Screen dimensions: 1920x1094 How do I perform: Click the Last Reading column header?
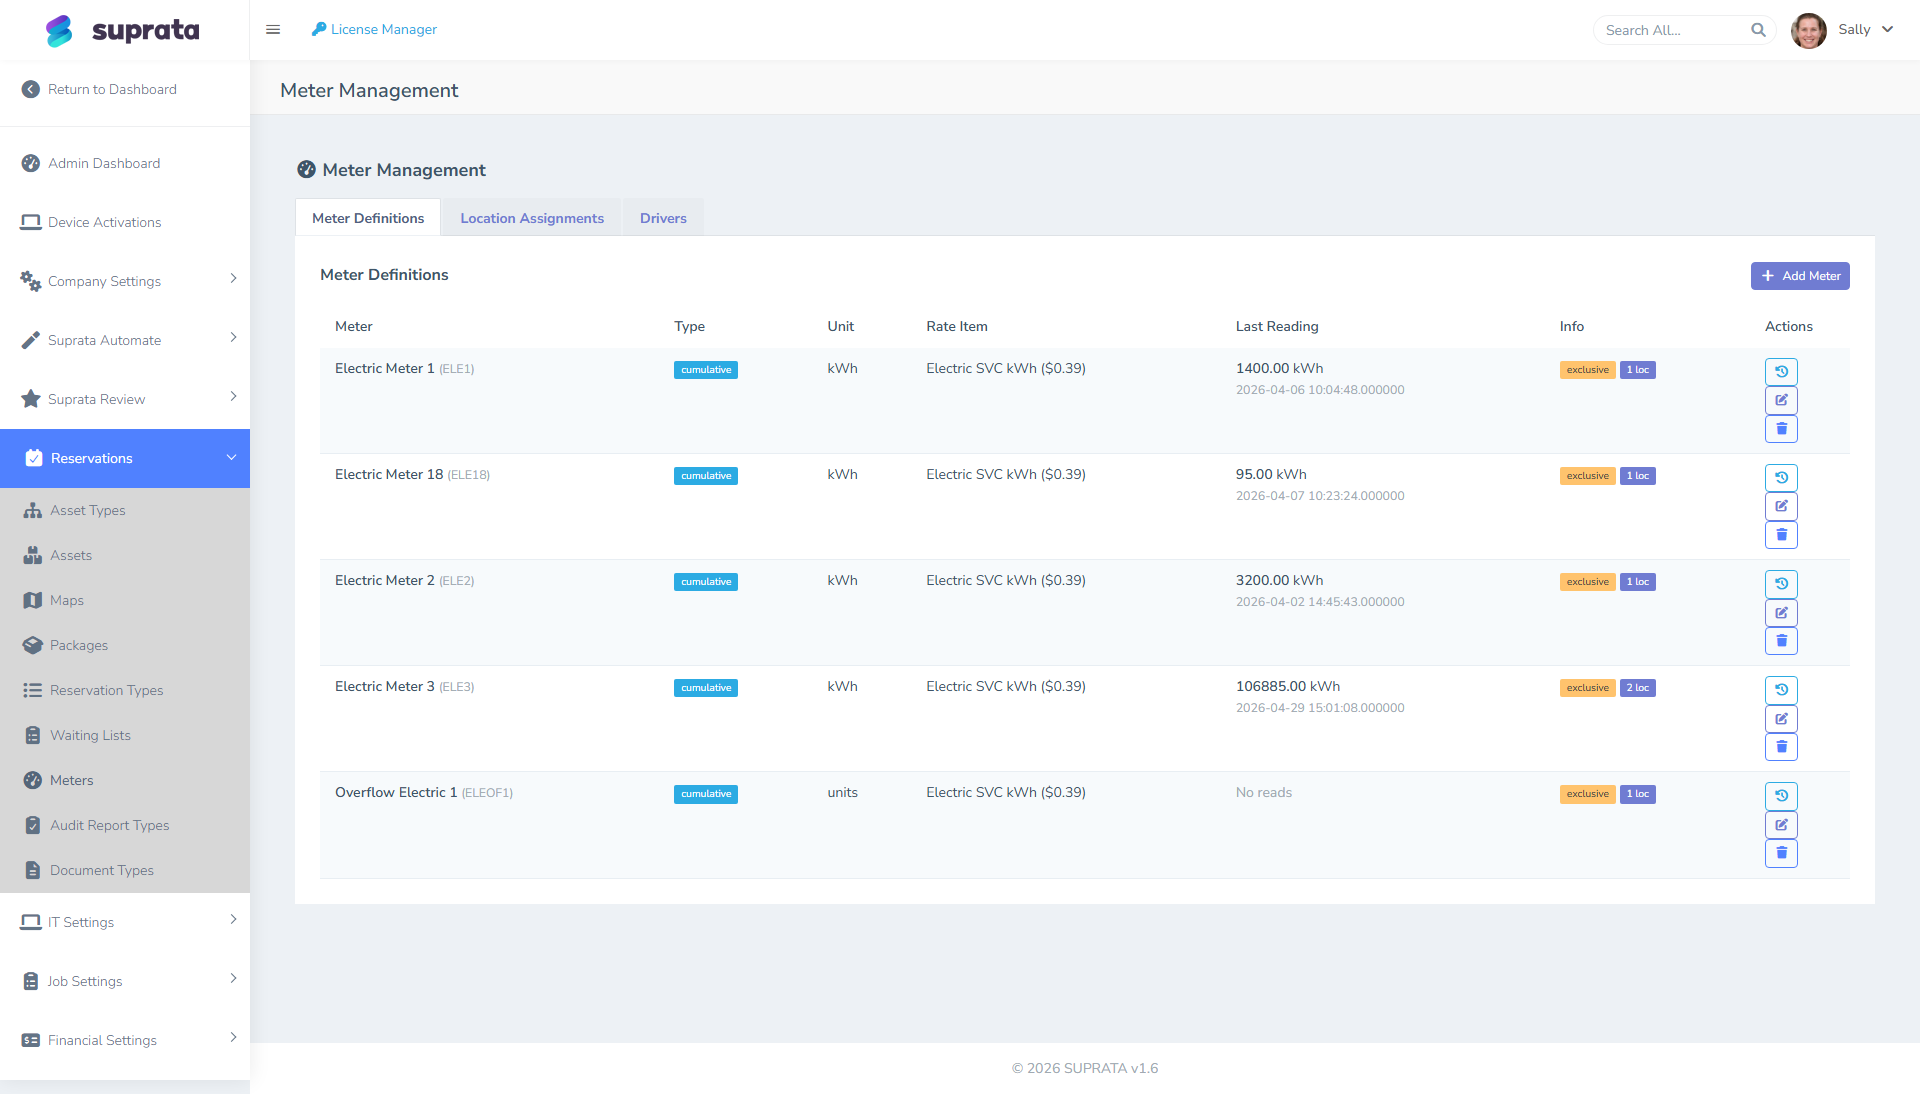(x=1277, y=326)
